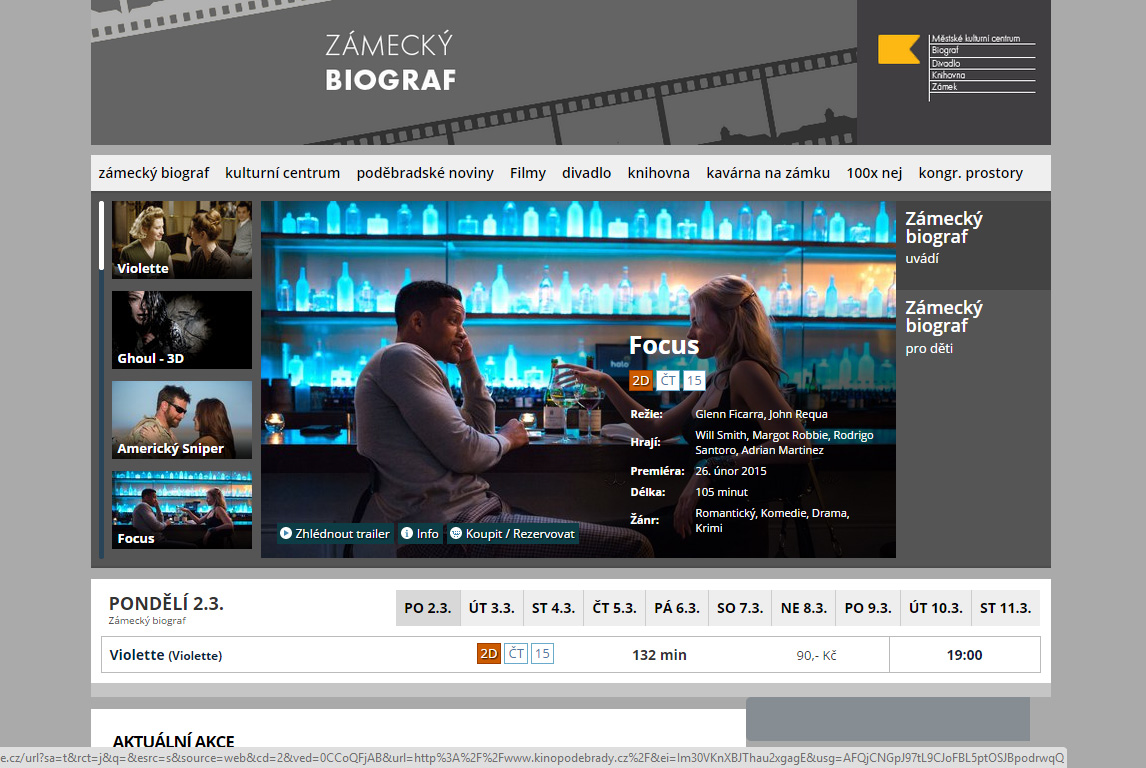Select the NE 8.3. date tab
This screenshot has width=1146, height=768.
click(x=803, y=608)
